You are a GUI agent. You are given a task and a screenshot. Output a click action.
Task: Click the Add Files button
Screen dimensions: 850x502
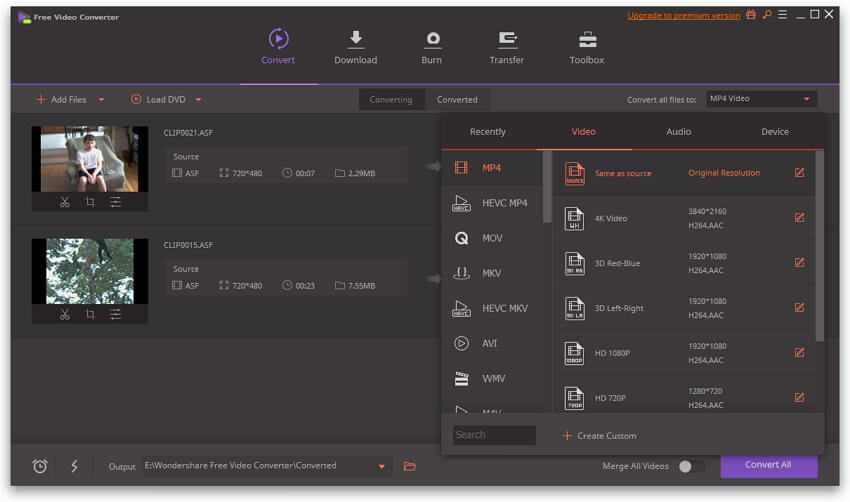61,100
